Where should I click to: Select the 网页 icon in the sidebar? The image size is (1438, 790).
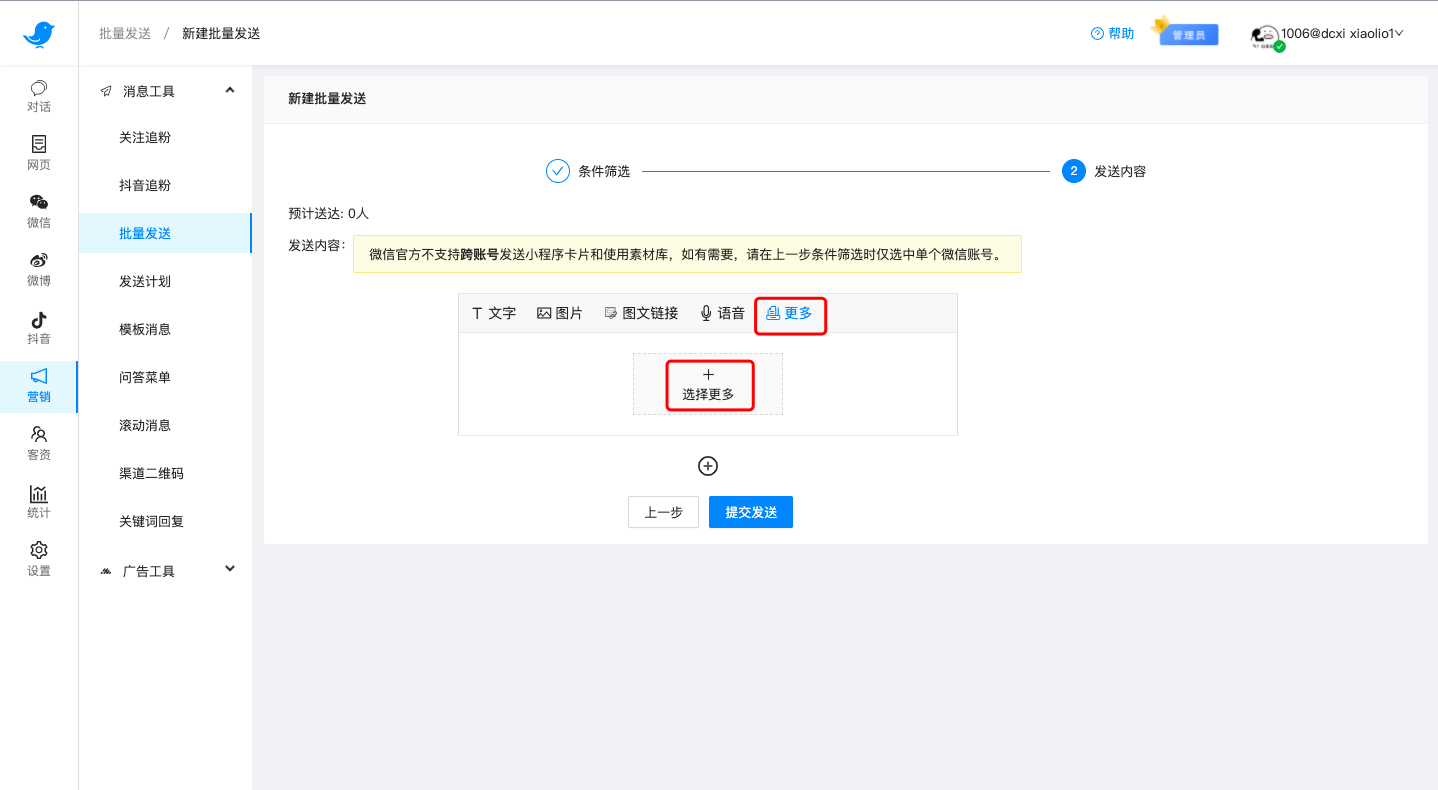pyautogui.click(x=38, y=153)
